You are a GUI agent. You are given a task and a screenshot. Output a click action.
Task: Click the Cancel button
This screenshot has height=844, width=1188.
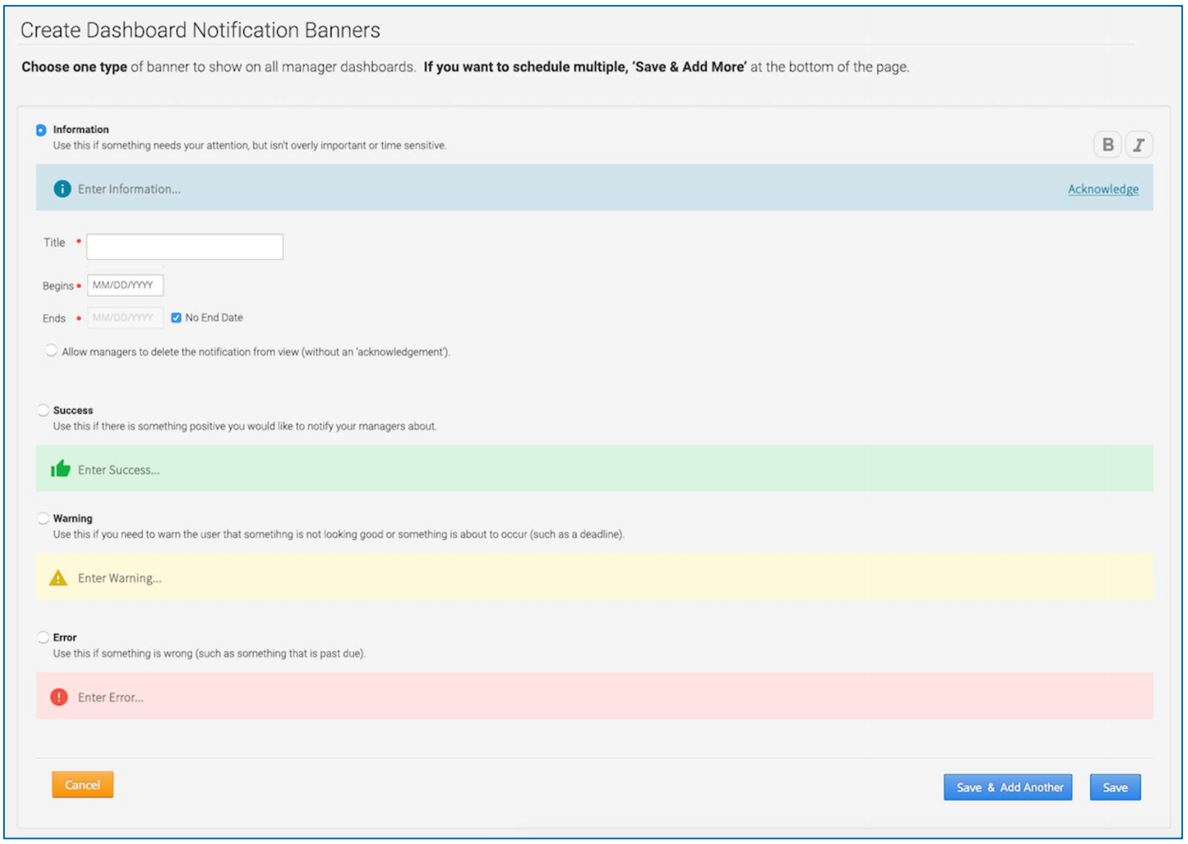click(81, 785)
